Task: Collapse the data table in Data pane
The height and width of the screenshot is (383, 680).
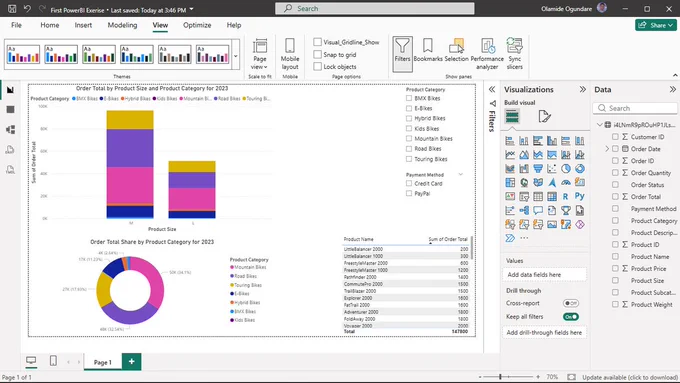Action: tap(600, 125)
